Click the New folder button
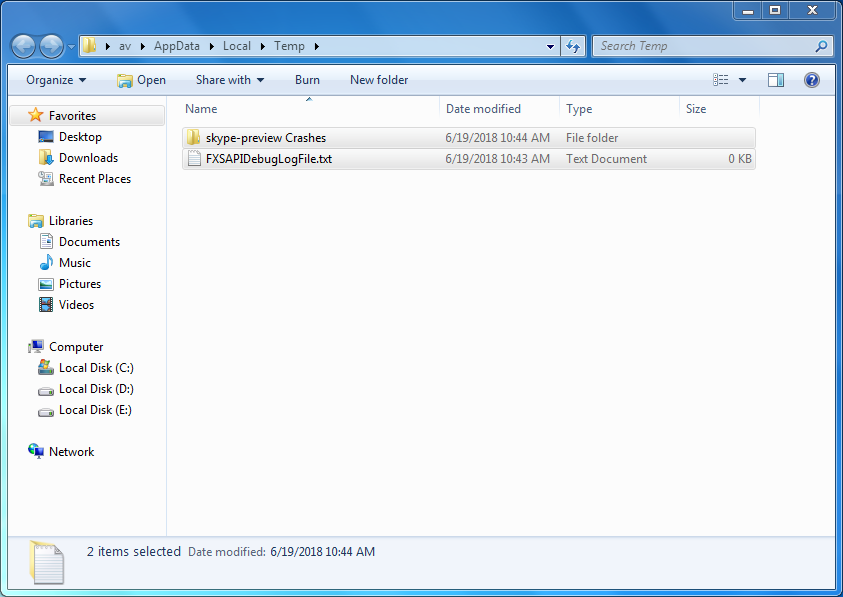The image size is (843, 597). [x=379, y=80]
